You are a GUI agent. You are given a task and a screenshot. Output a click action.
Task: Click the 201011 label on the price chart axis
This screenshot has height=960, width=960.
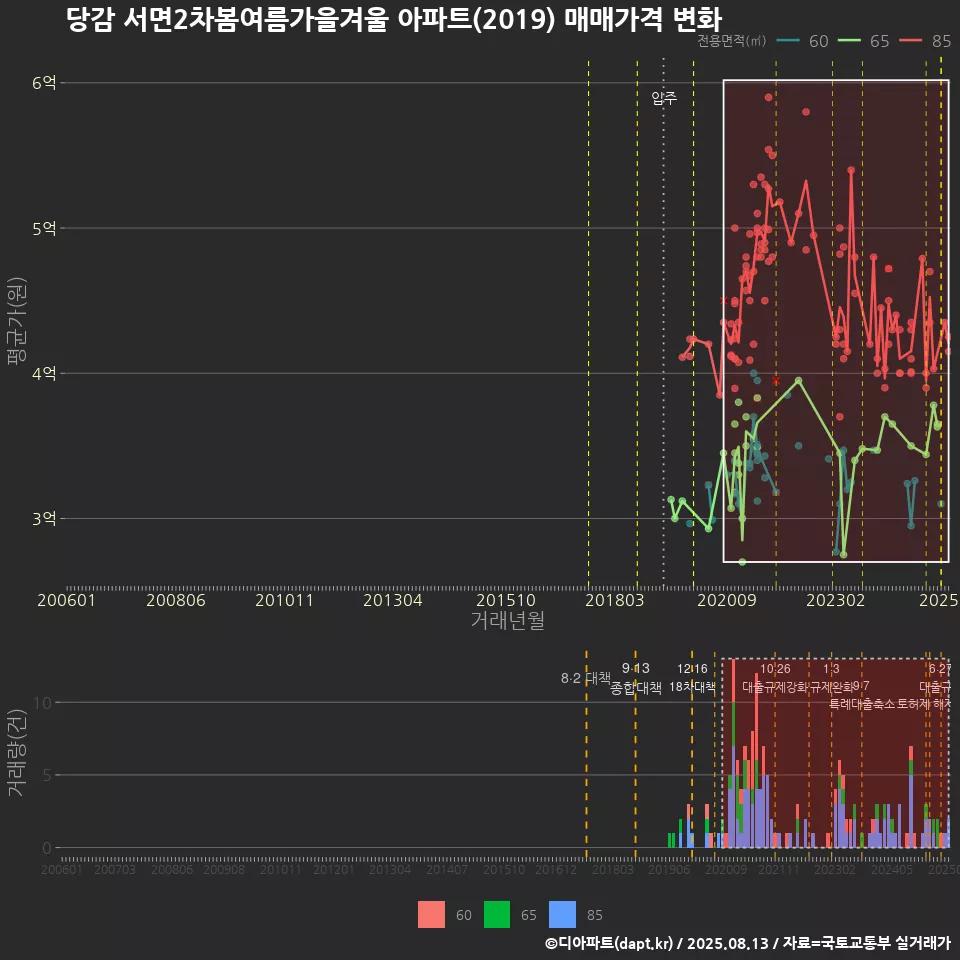[x=284, y=600]
